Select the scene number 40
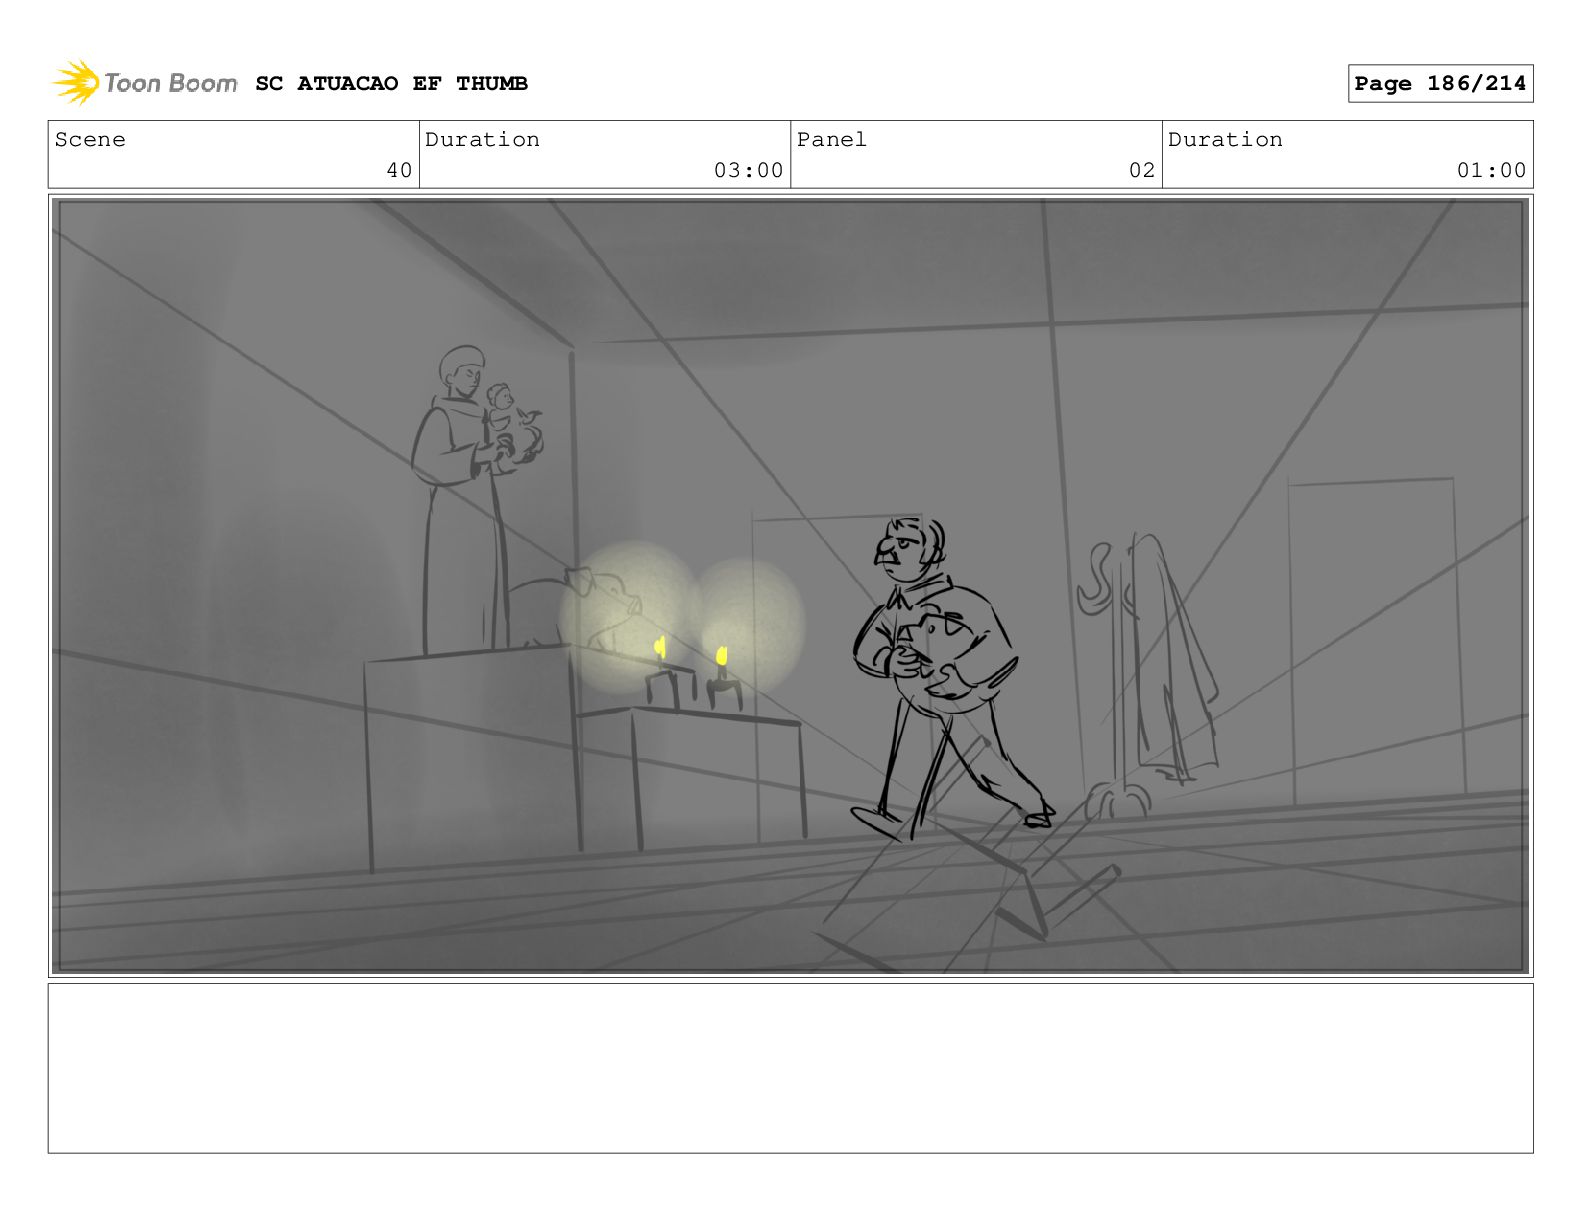This screenshot has width=1582, height=1225. [399, 170]
